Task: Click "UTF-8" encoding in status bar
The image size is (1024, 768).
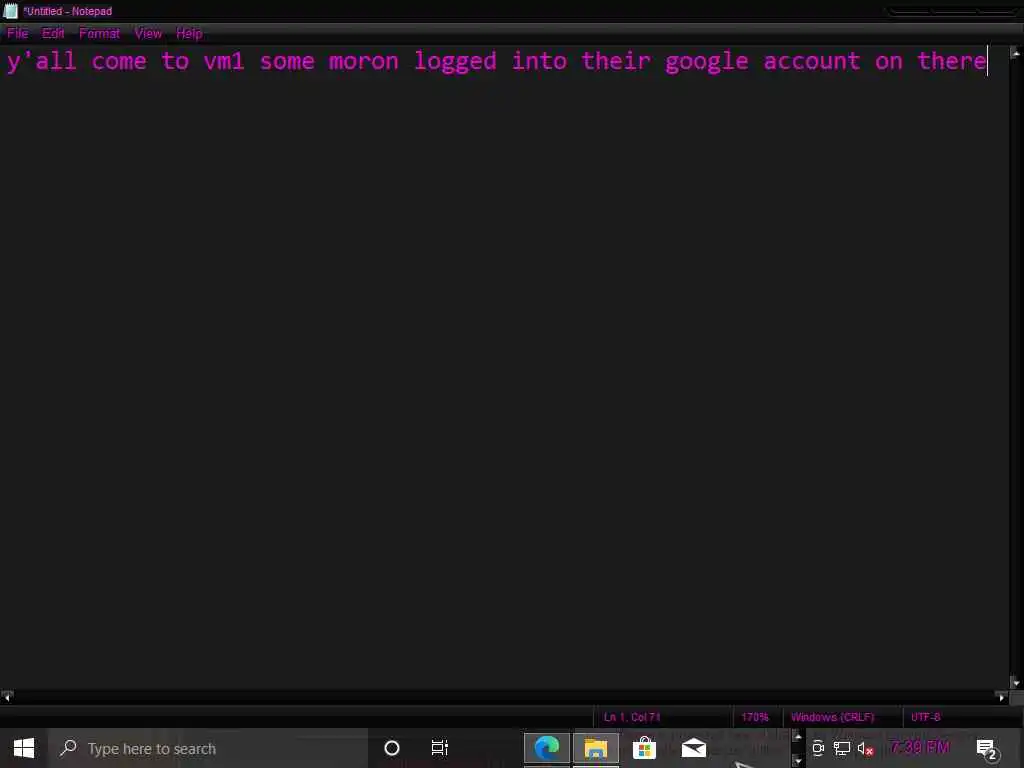Action: pos(925,716)
